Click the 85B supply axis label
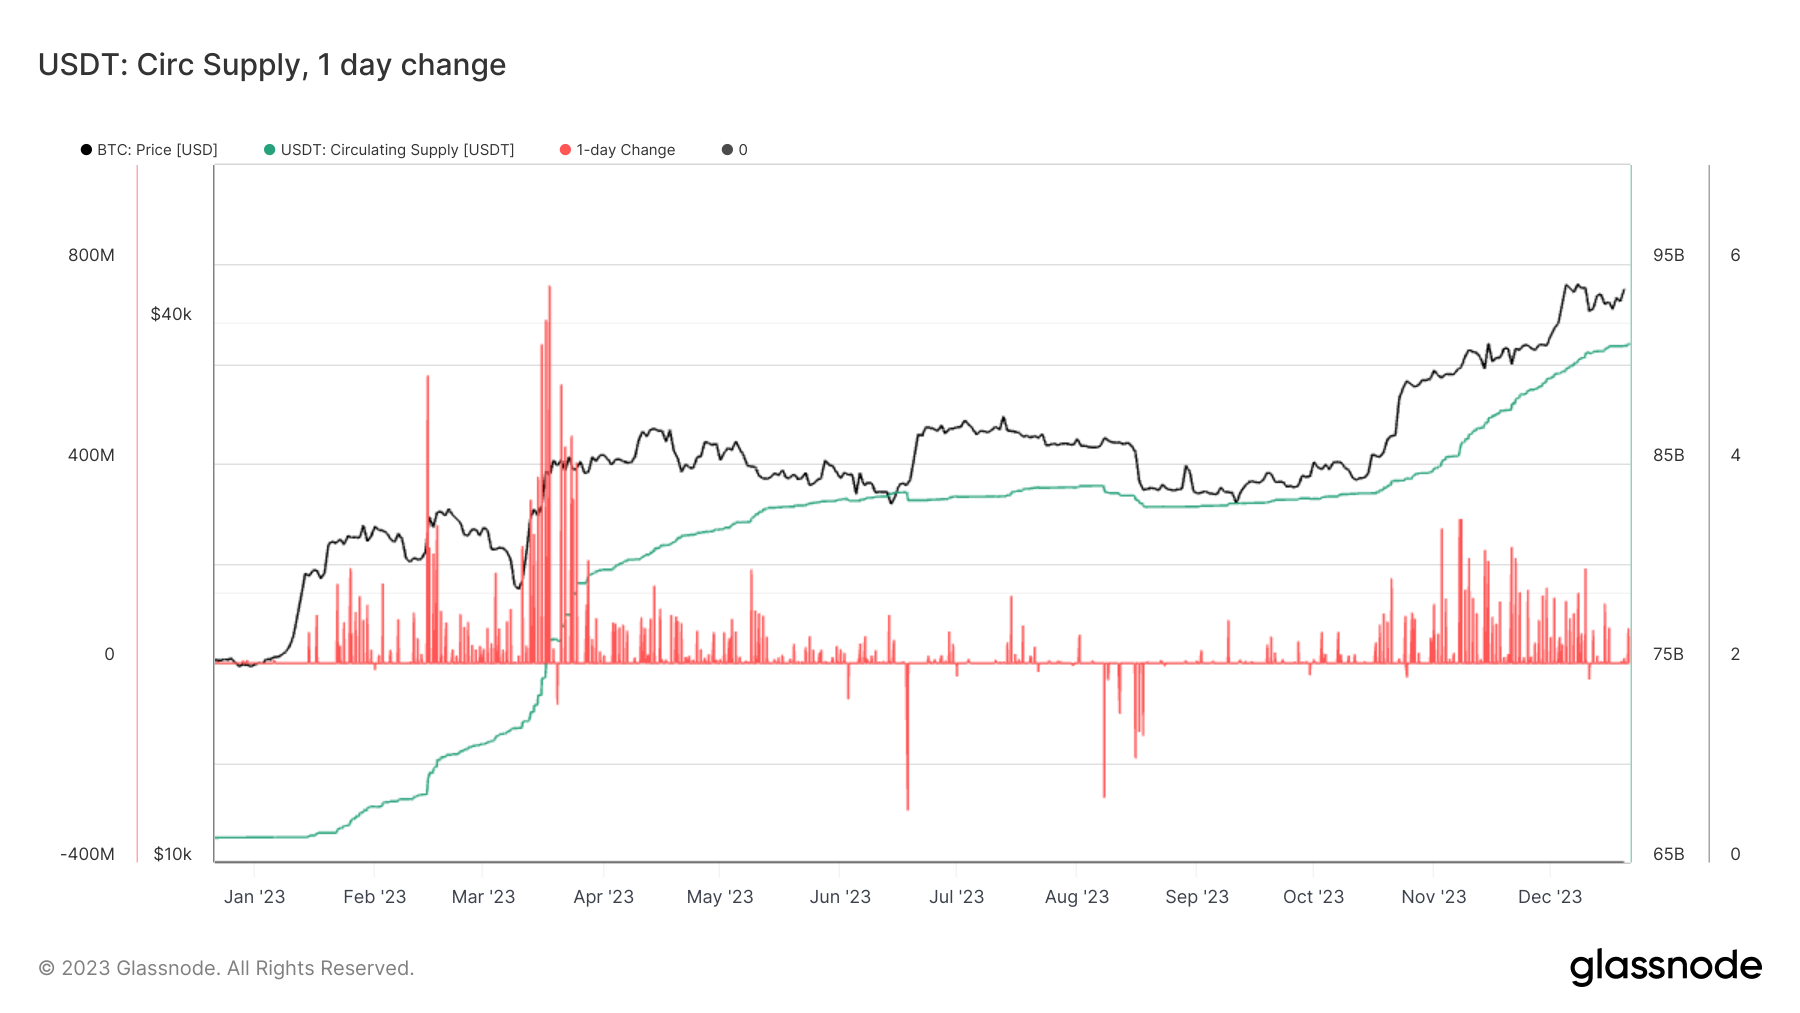Screen dimensions: 1800x1013 (x=1668, y=455)
